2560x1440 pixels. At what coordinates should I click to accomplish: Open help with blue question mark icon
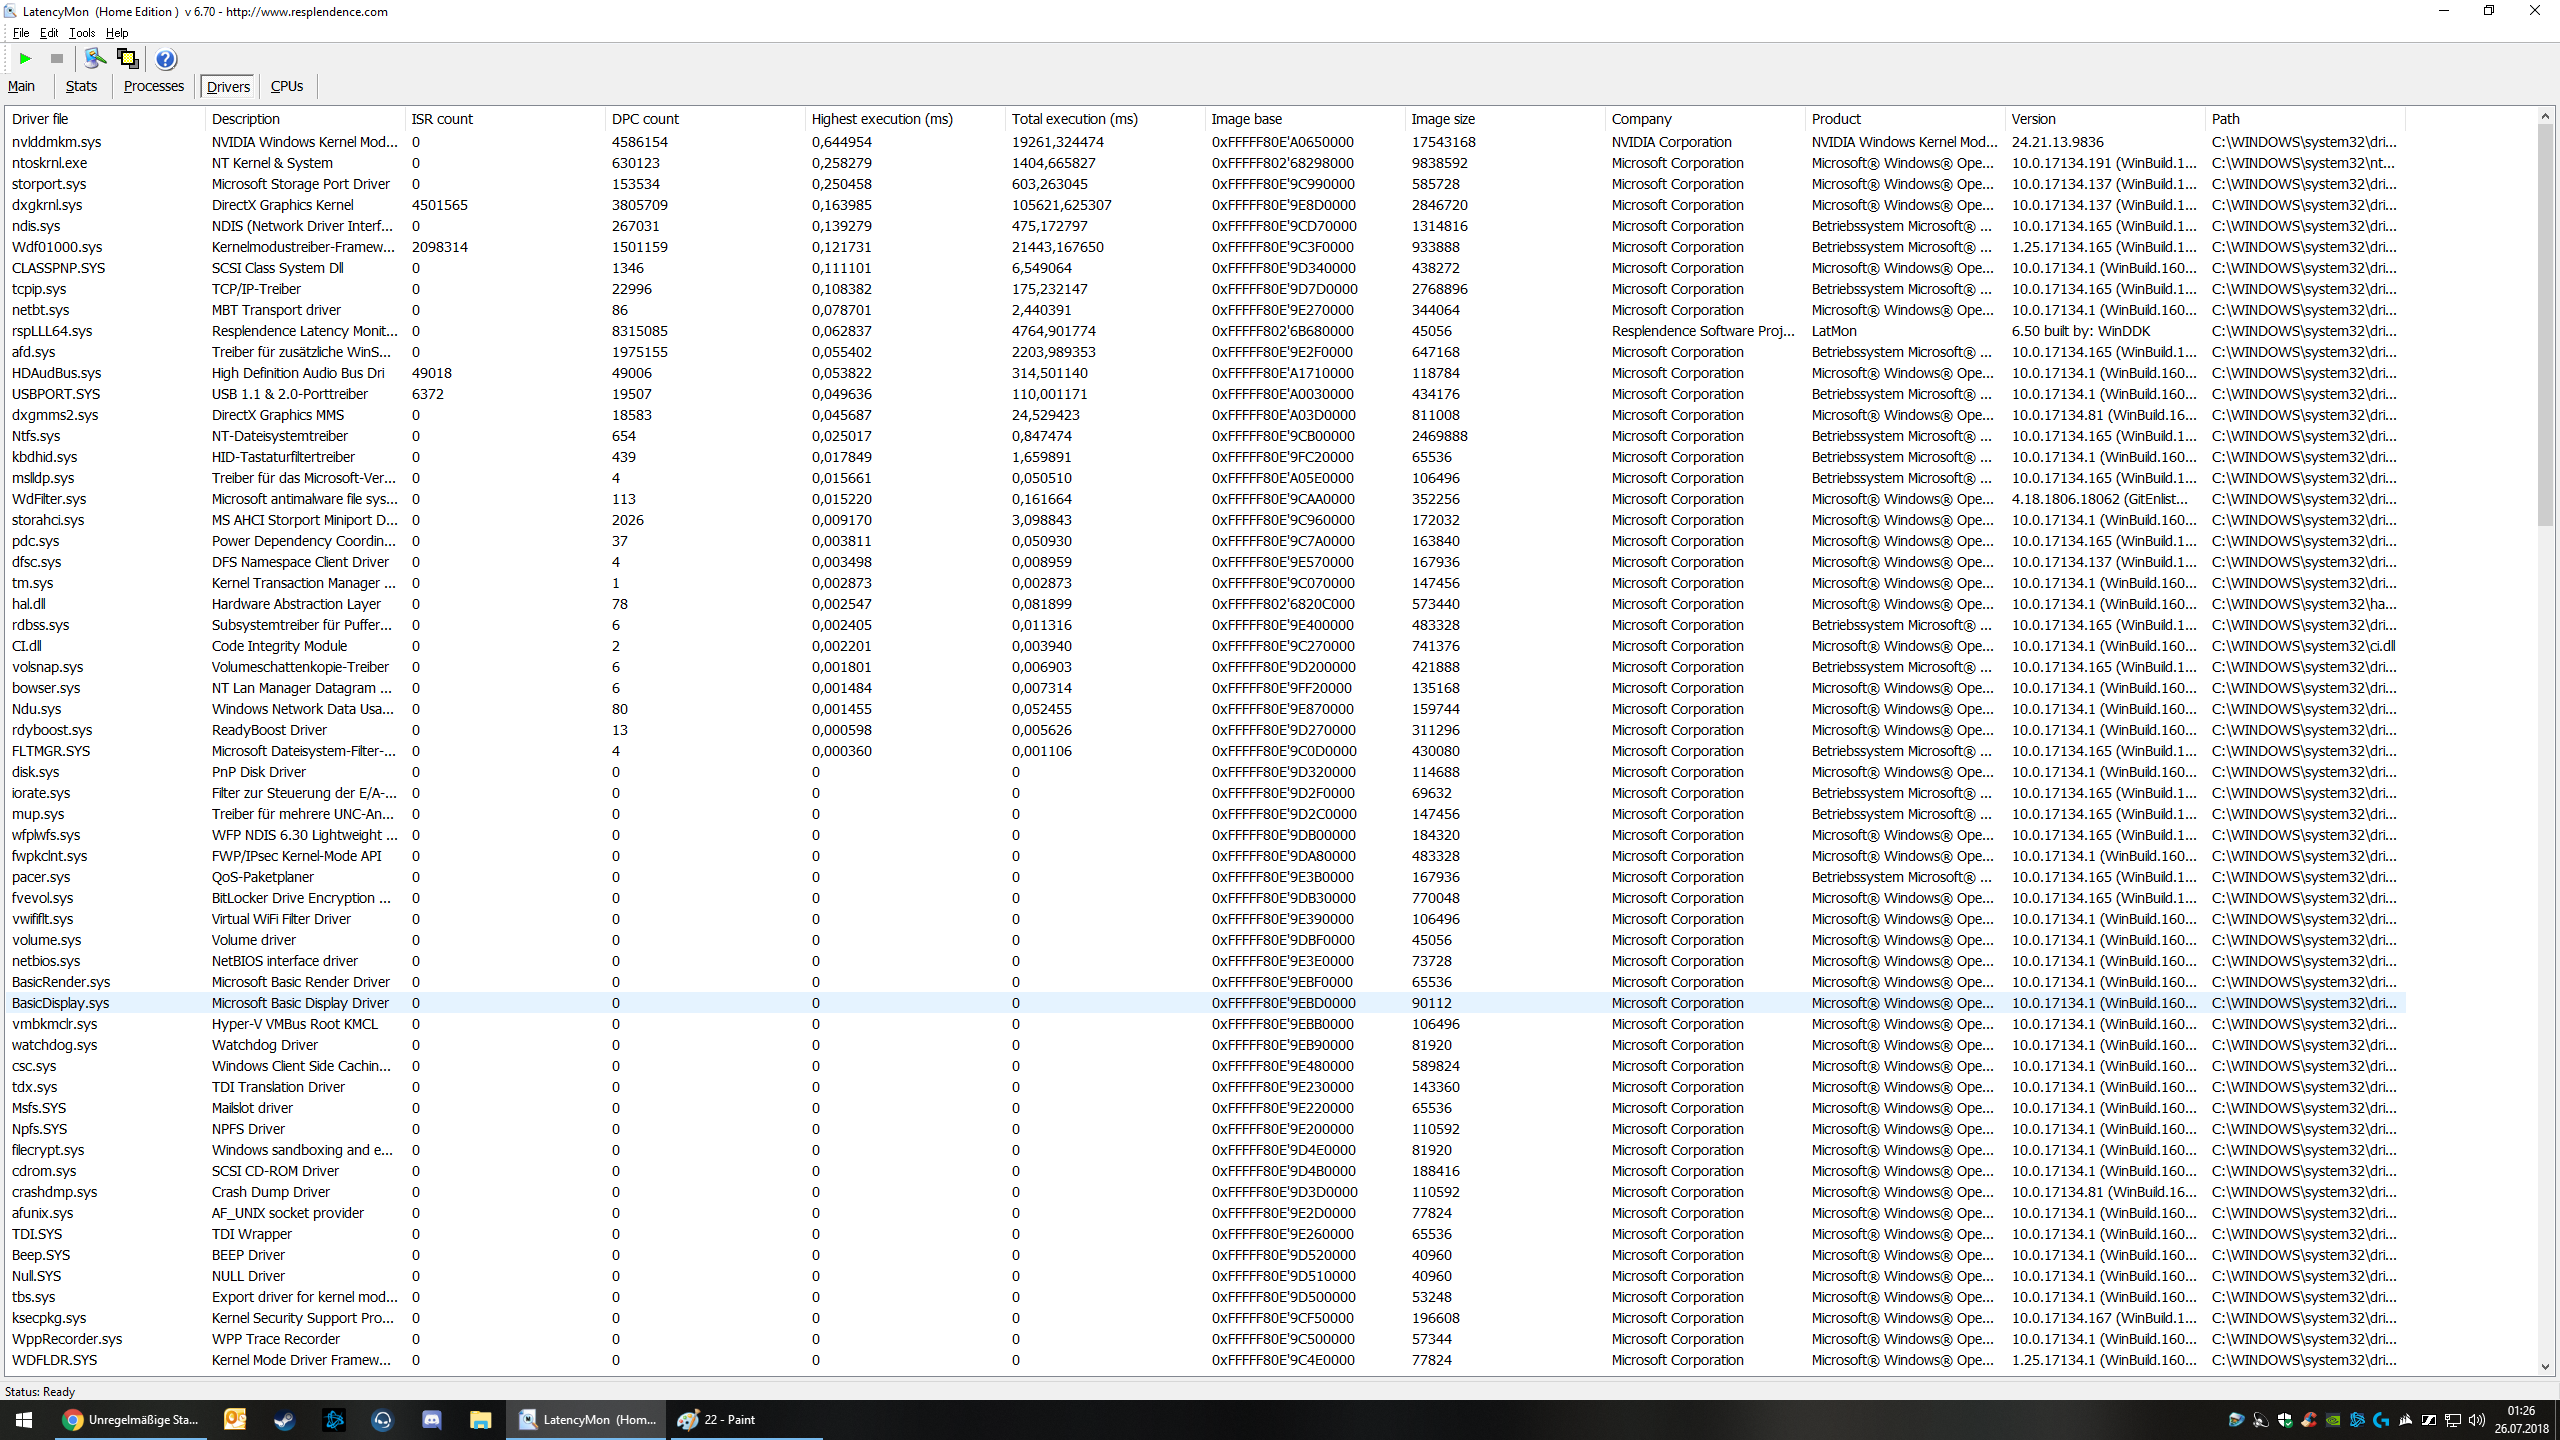pyautogui.click(x=166, y=59)
